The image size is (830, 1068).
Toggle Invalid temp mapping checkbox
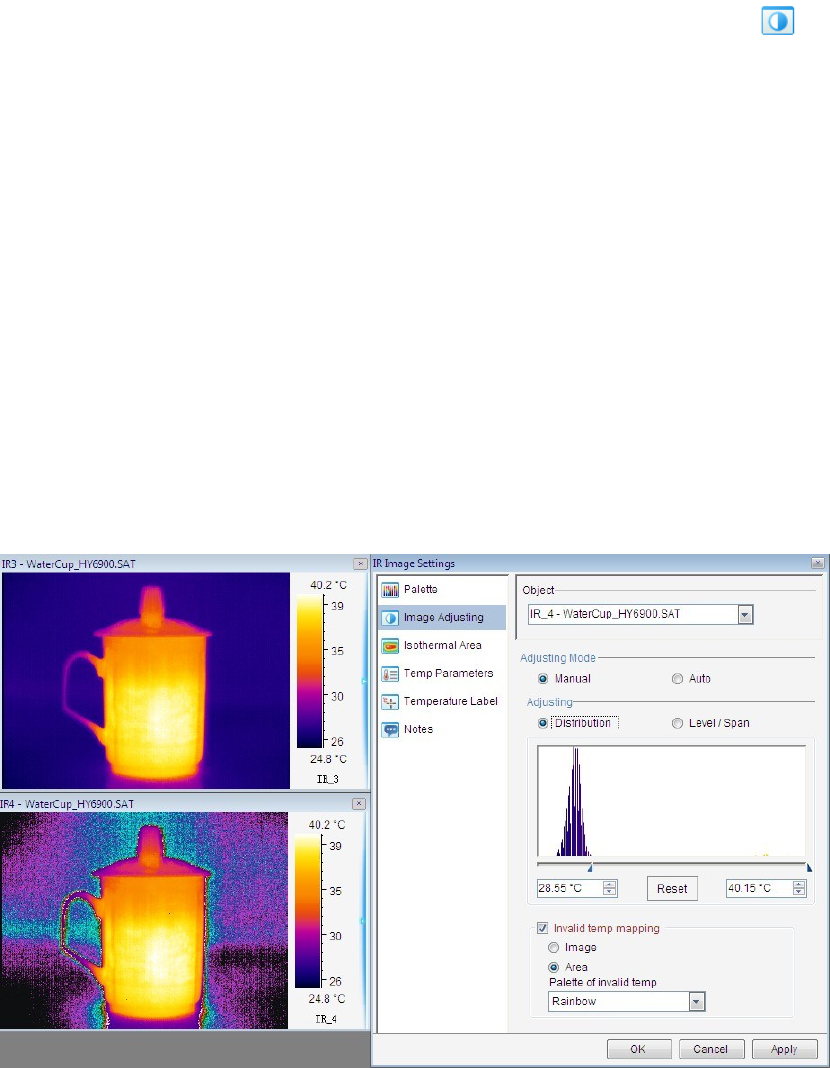pyautogui.click(x=543, y=928)
